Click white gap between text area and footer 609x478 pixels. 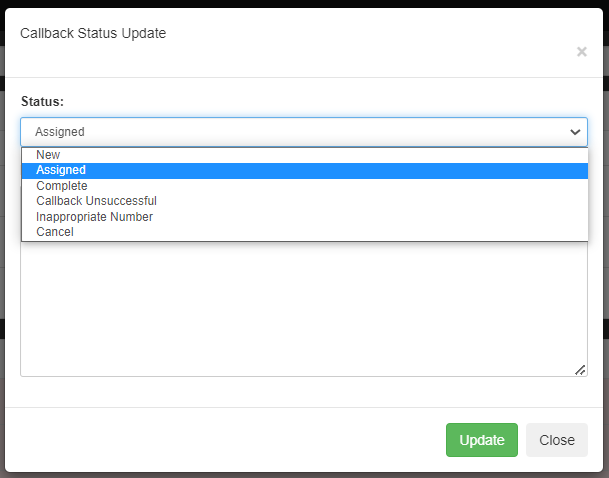point(304,392)
